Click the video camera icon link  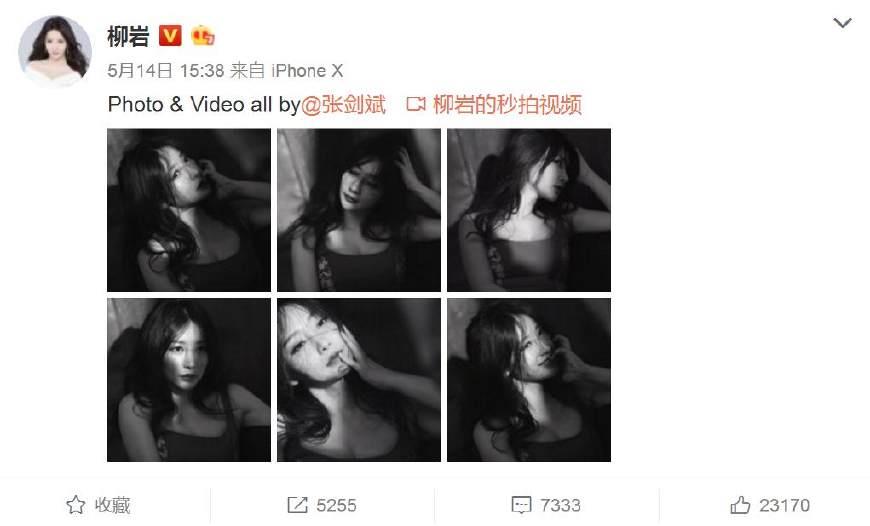(x=416, y=104)
